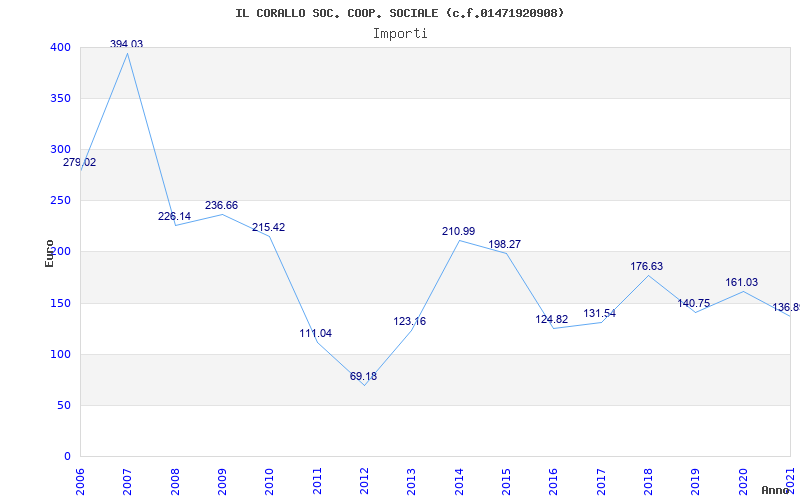800x500 pixels.
Task: Select the 210.99 value label
Action: pyautogui.click(x=458, y=232)
